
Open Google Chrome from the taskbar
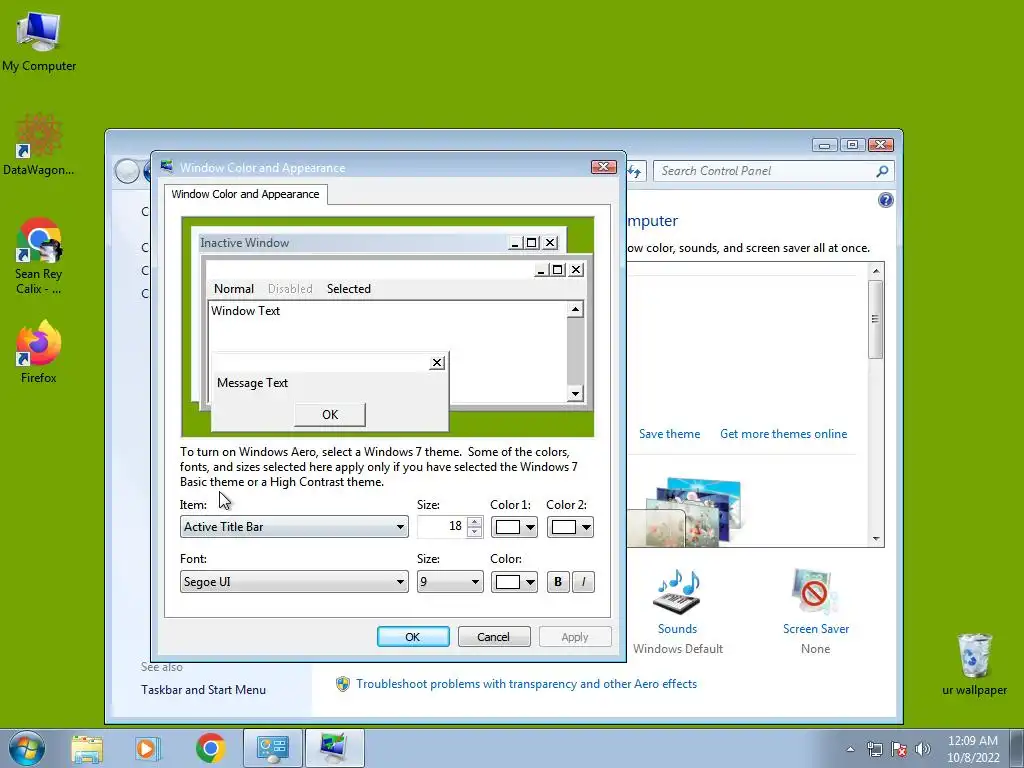(x=210, y=748)
